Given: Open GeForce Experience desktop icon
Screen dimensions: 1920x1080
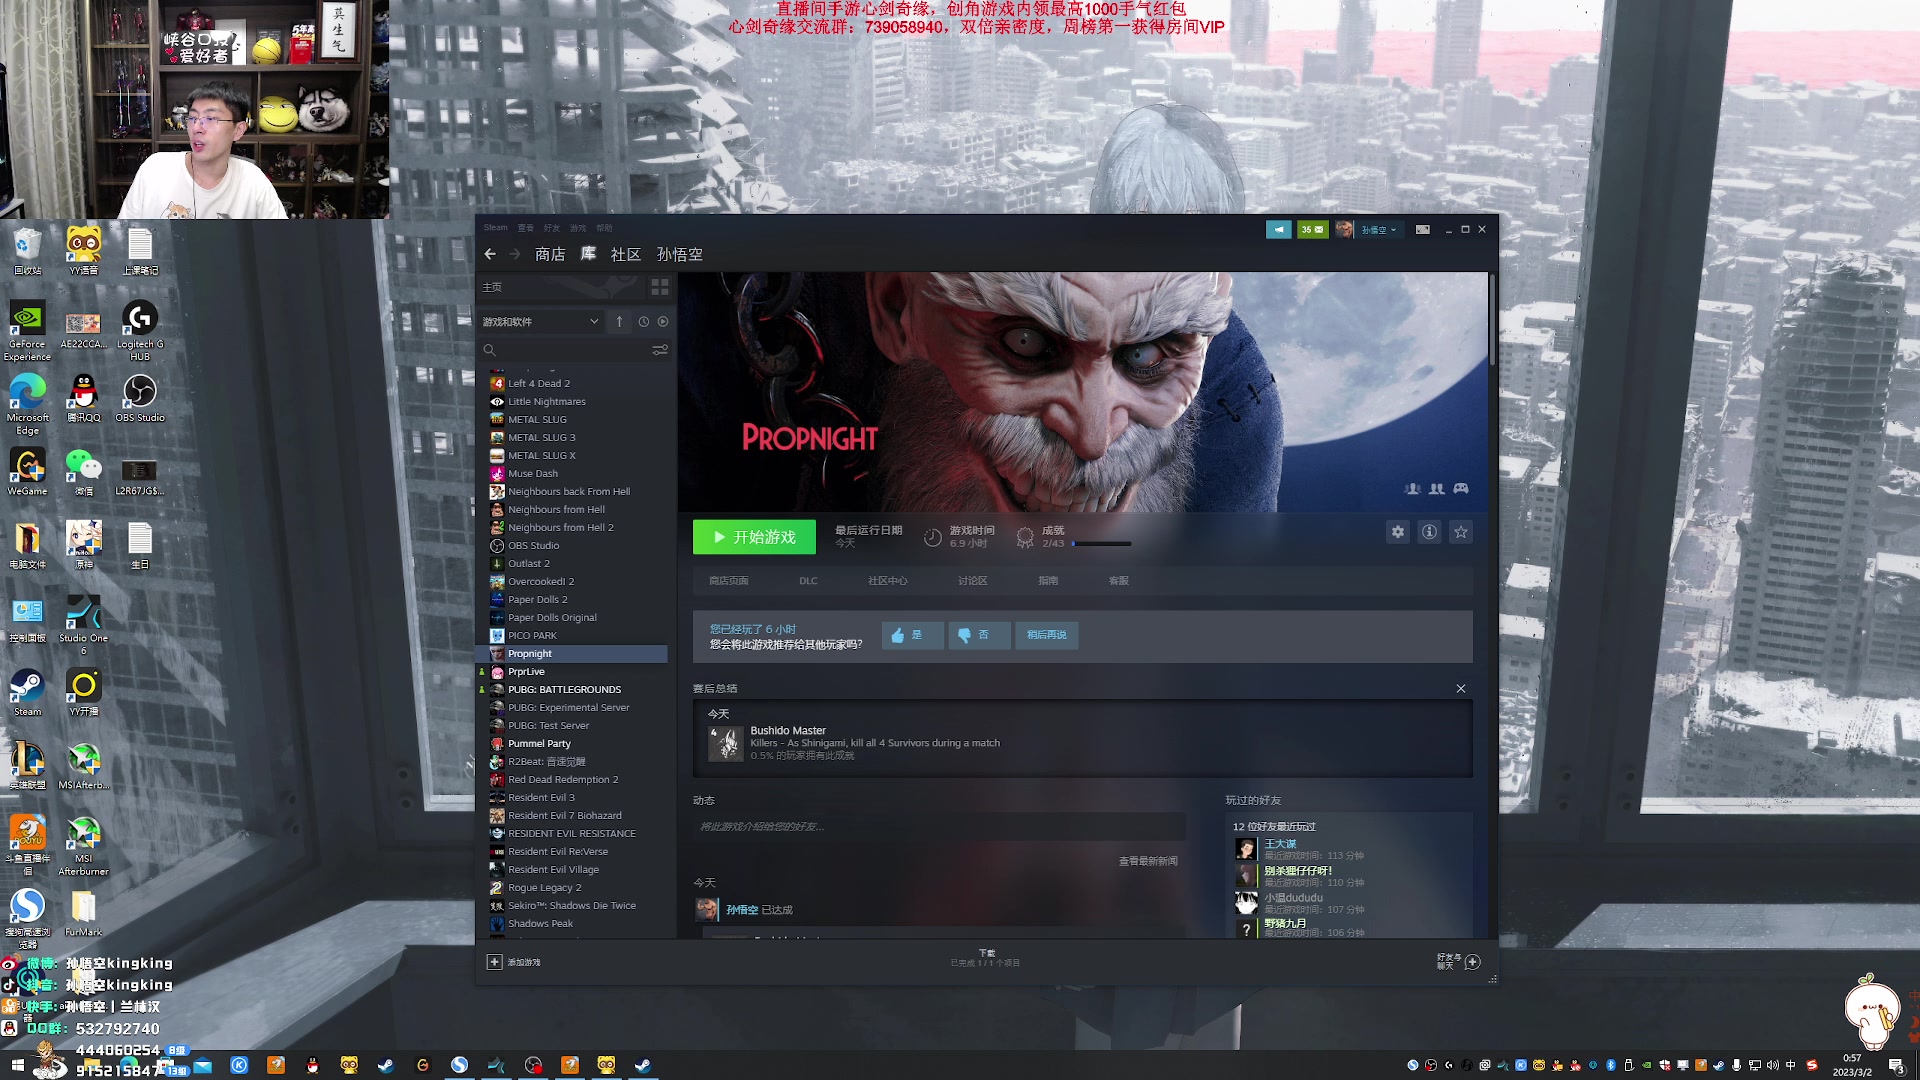Looking at the screenshot, I should 27,330.
